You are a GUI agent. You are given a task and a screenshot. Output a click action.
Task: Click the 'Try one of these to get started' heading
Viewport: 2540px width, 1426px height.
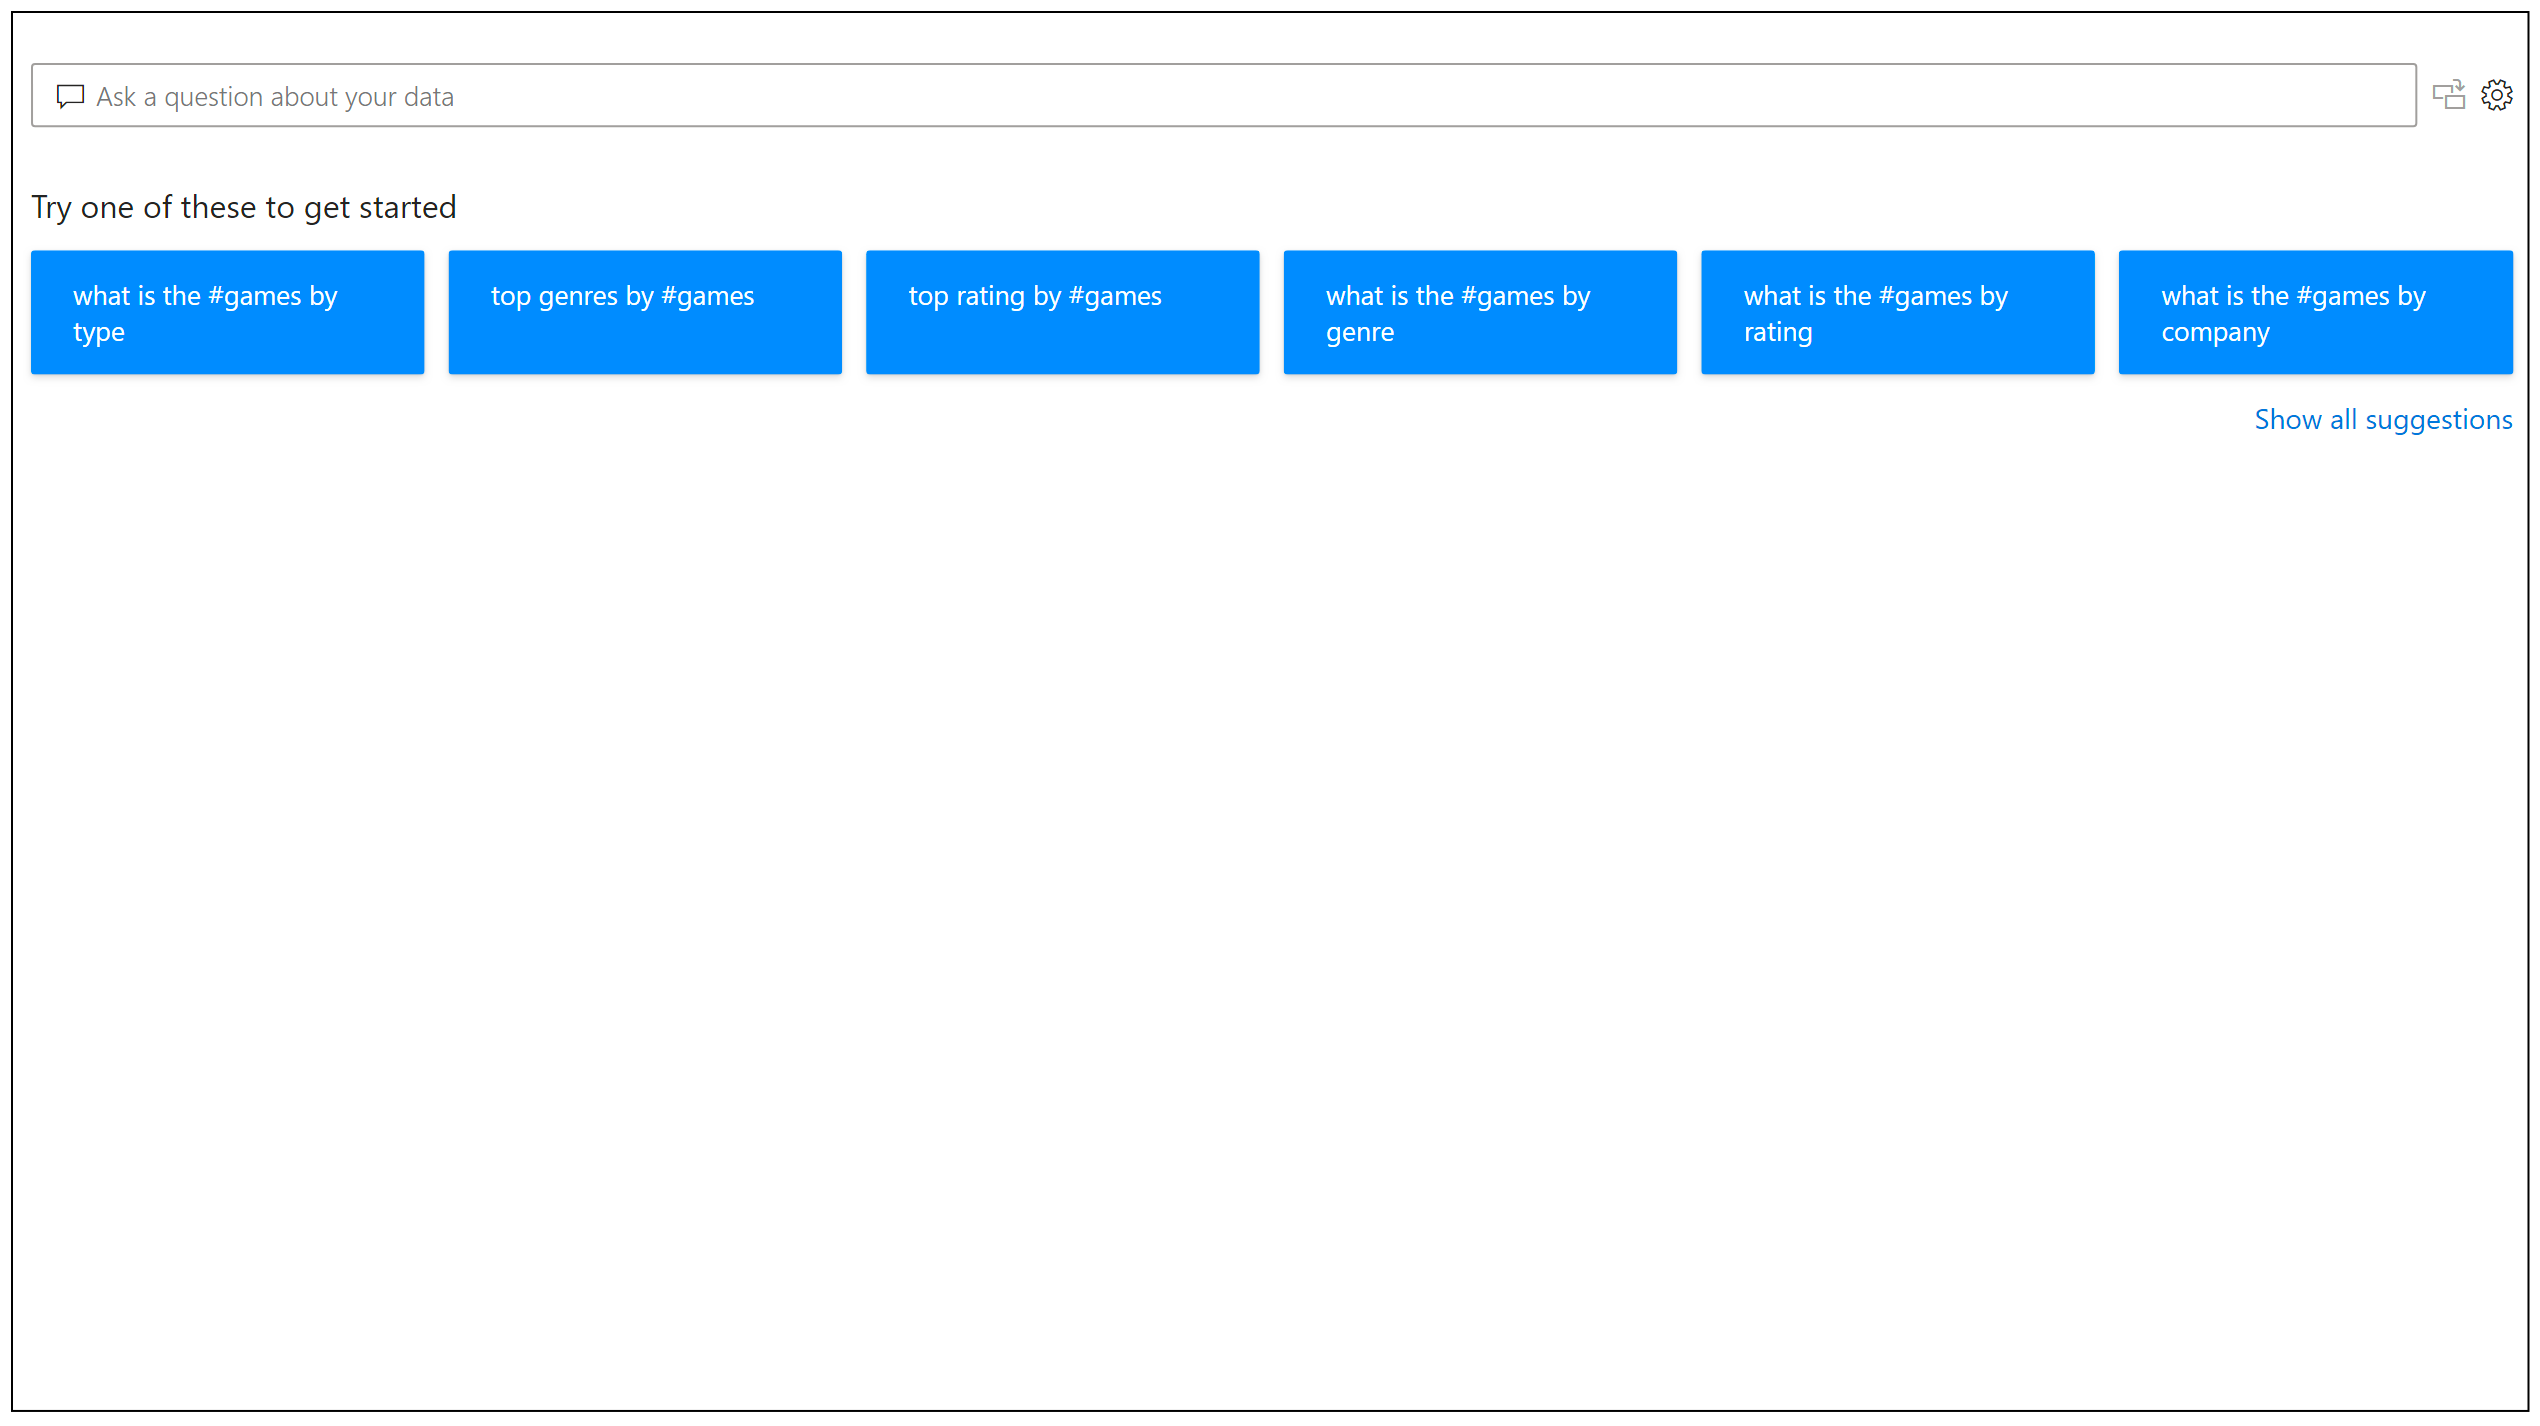coord(244,207)
